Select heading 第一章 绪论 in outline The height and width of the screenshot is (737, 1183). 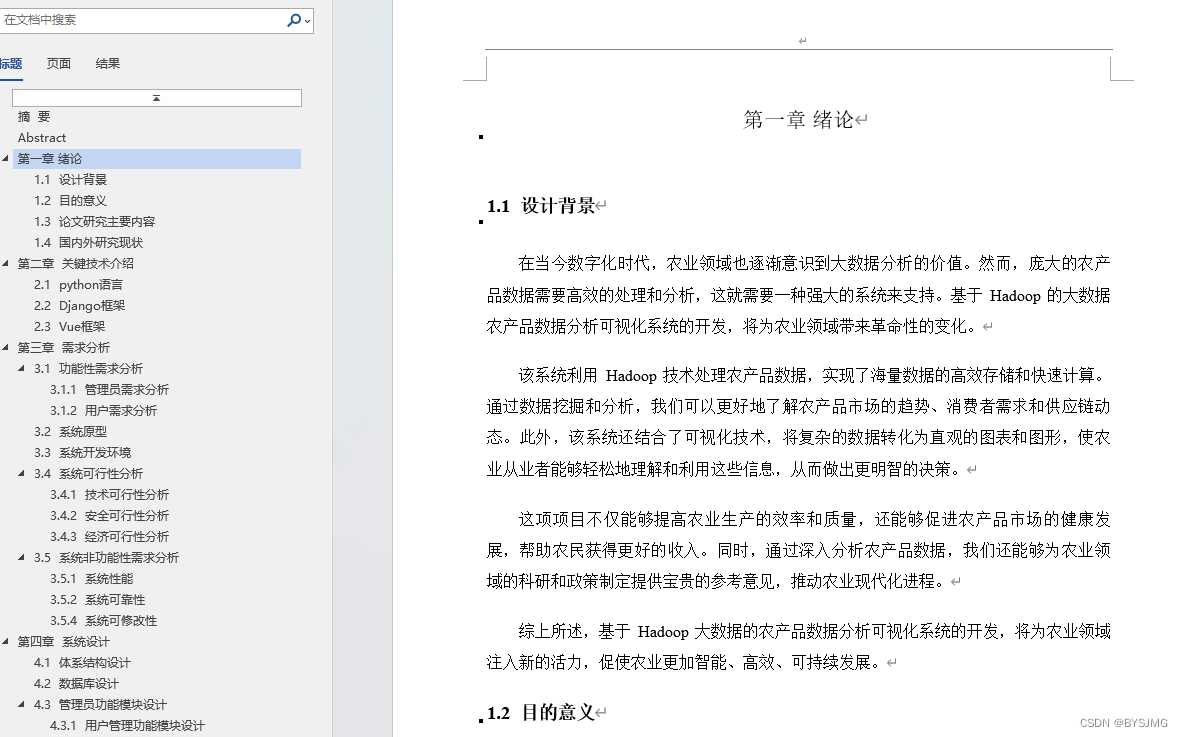coord(157,158)
